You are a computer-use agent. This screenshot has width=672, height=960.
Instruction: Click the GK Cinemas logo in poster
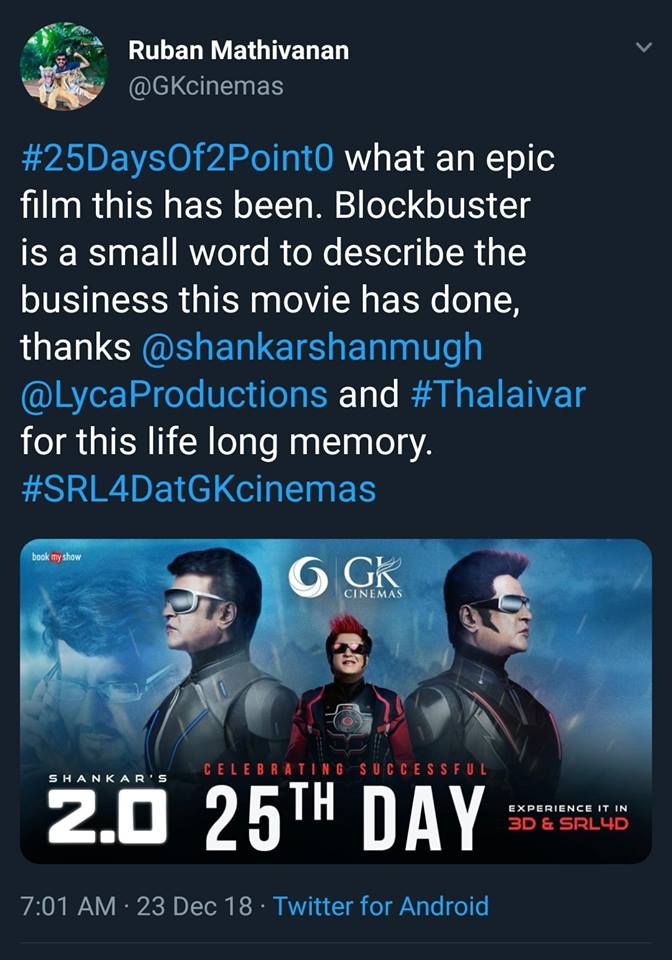click(x=346, y=577)
